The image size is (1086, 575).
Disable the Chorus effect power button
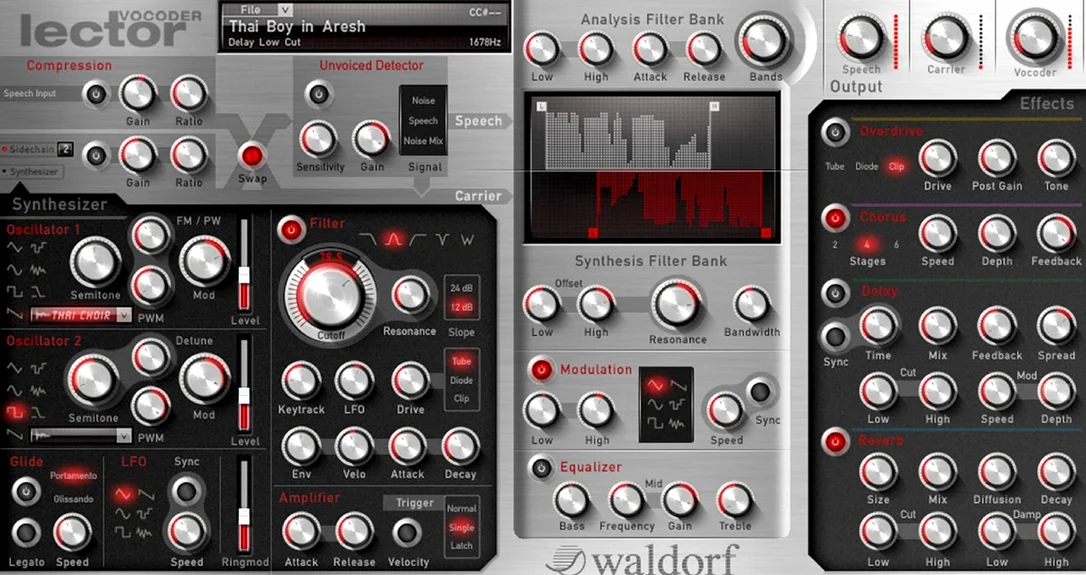point(835,218)
